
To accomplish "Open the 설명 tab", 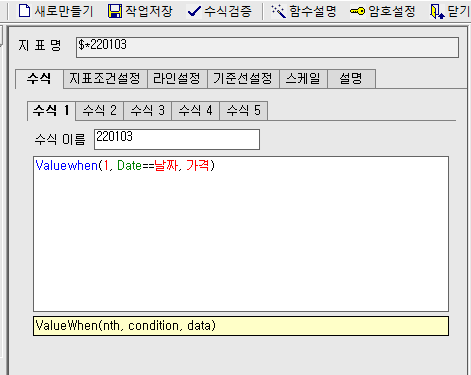I will click(x=351, y=79).
